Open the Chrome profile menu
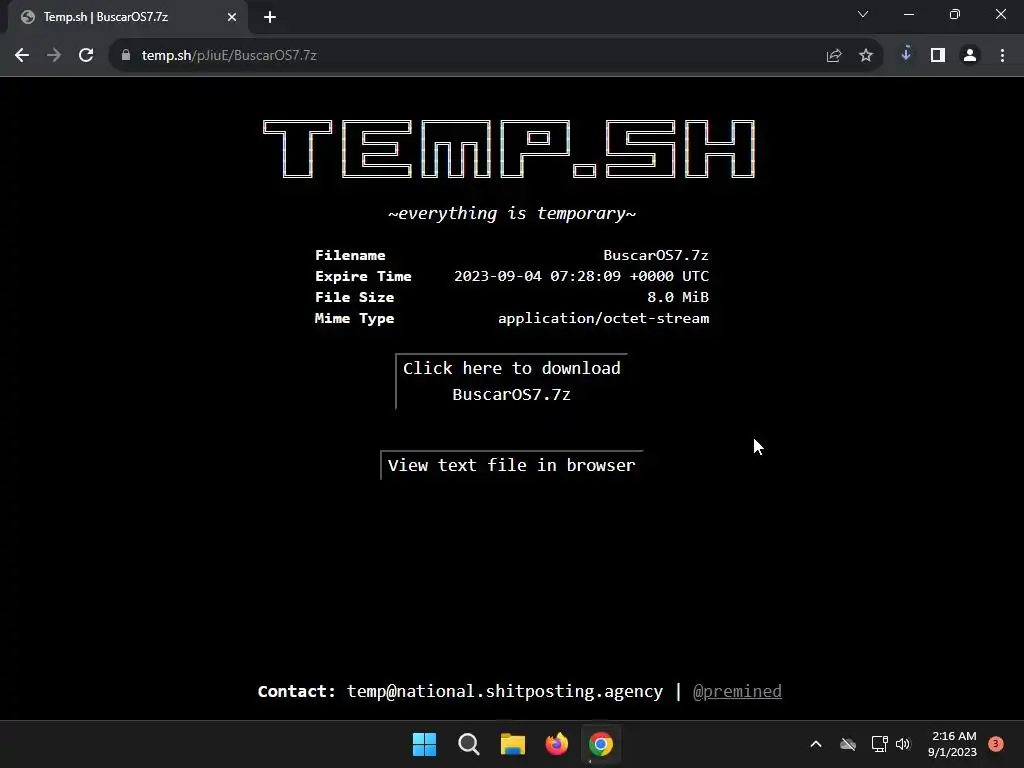Screen dimensions: 1024x768 [970, 56]
